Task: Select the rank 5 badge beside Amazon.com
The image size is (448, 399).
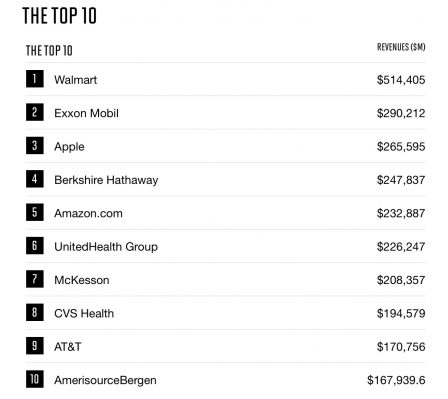Action: click(x=35, y=212)
